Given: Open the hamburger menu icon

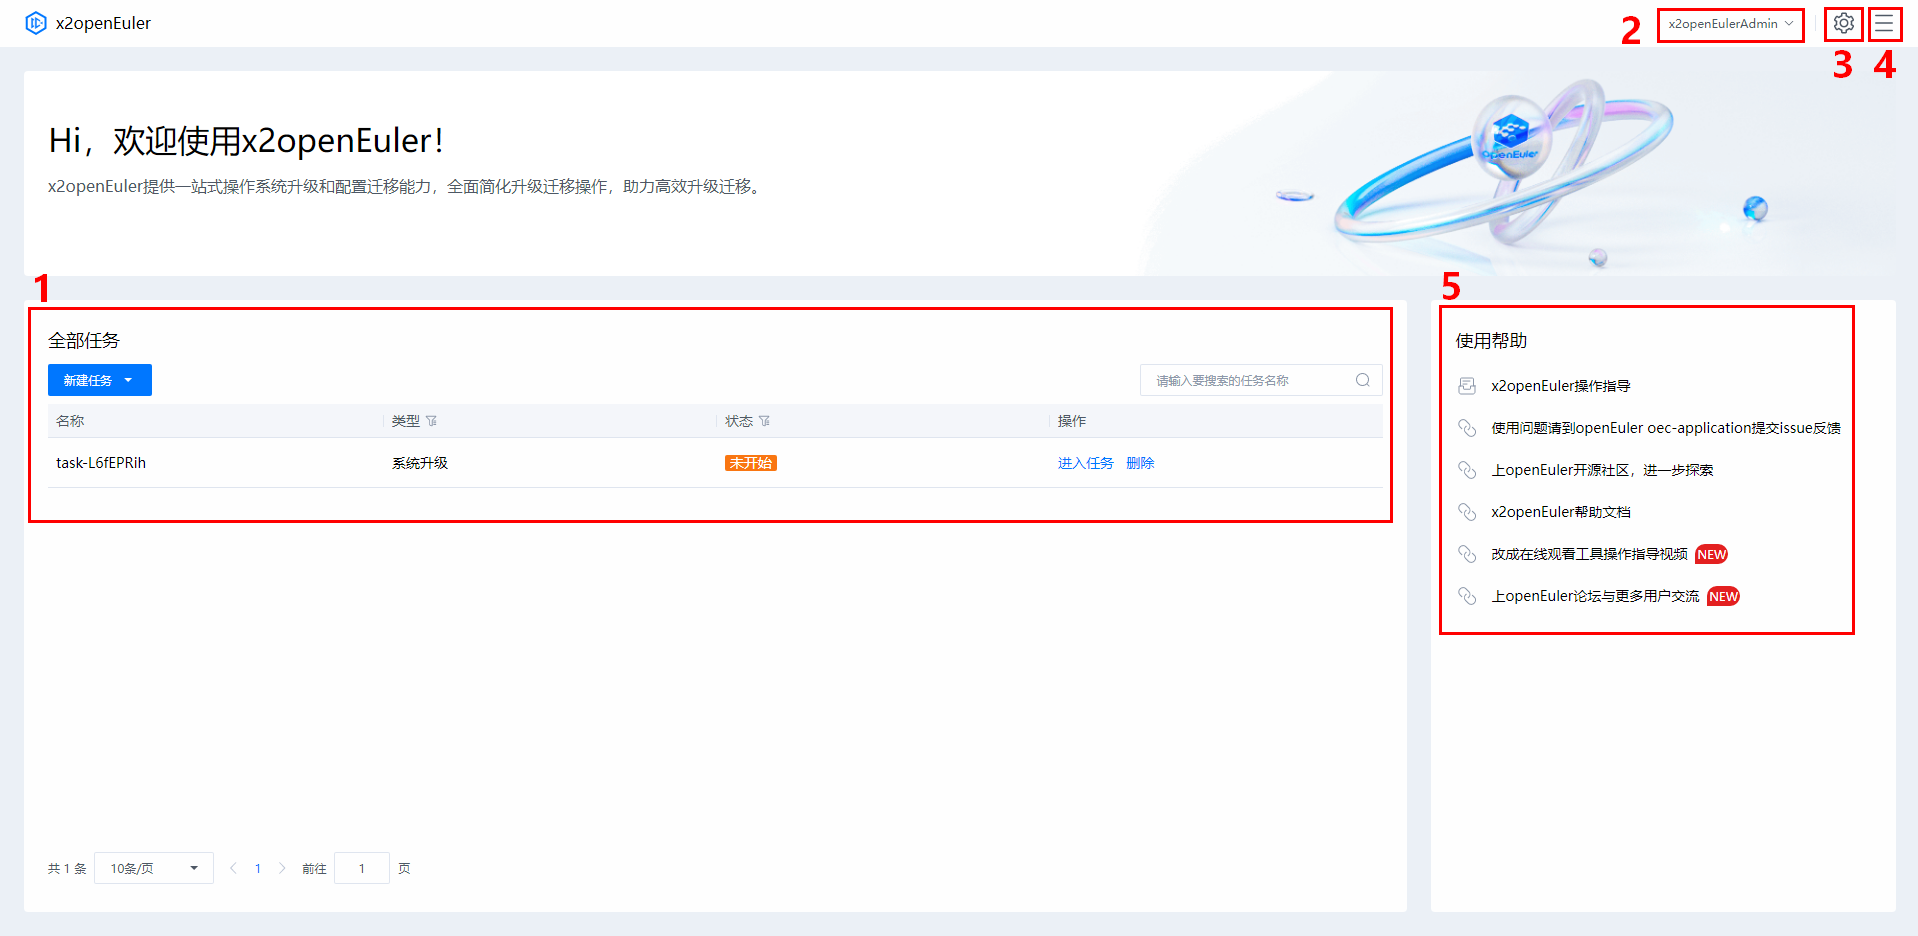Looking at the screenshot, I should point(1884,23).
